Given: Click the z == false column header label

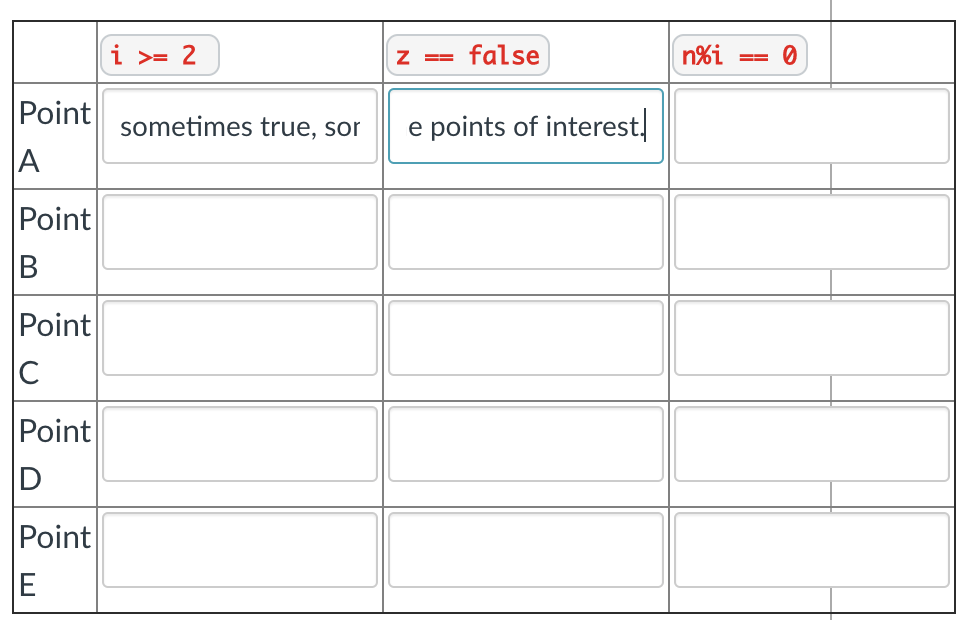Looking at the screenshot, I should point(466,55).
